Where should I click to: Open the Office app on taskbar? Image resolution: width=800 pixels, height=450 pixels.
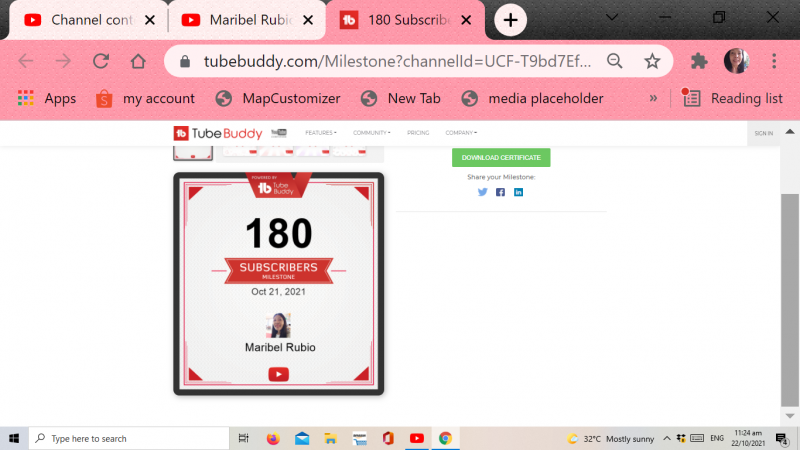coord(388,438)
